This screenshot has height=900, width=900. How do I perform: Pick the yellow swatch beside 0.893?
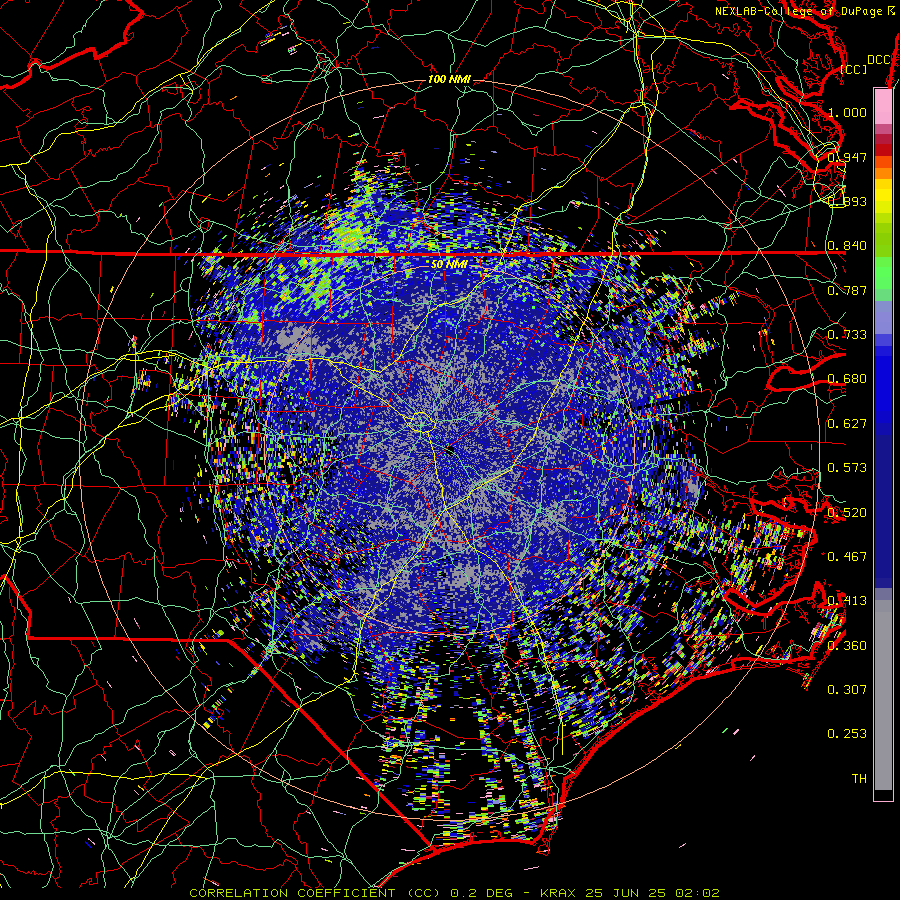pyautogui.click(x=883, y=197)
